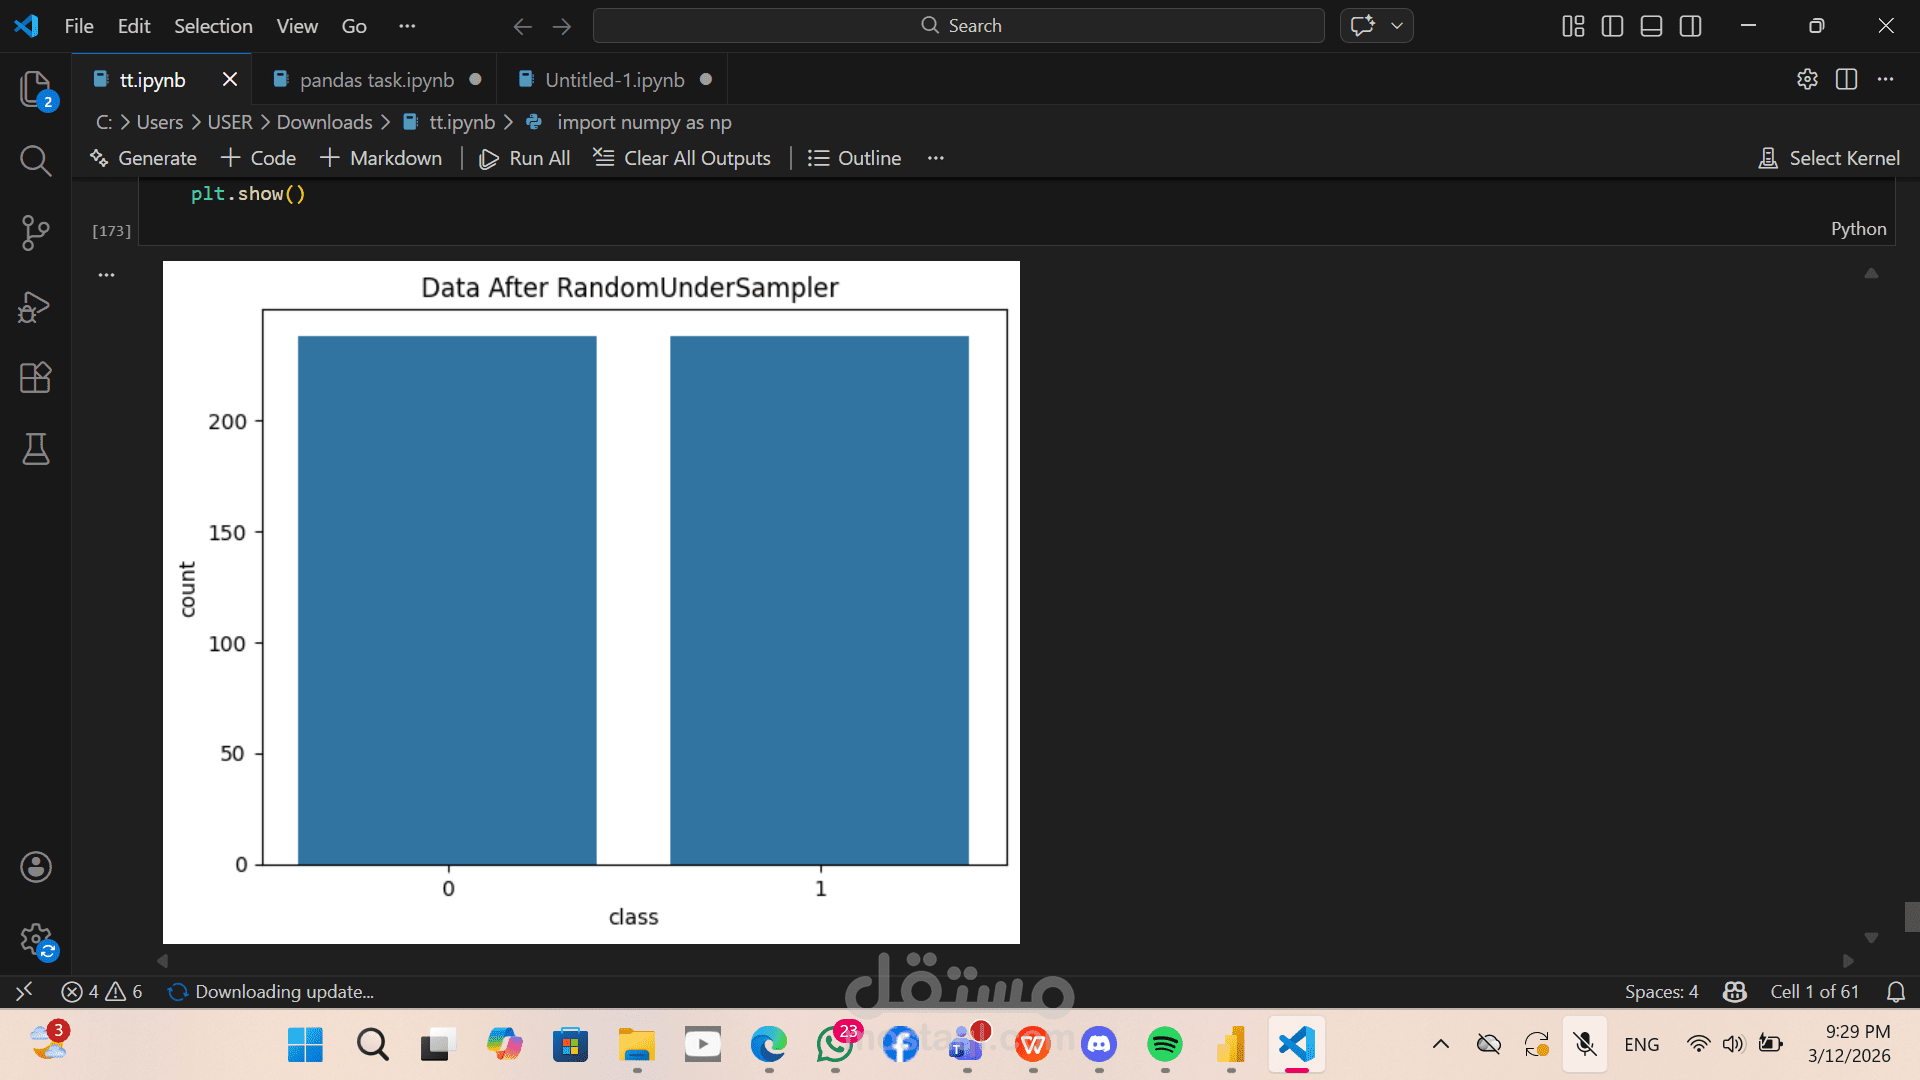Open Run and Debug view
The height and width of the screenshot is (1080, 1920).
pos(35,306)
